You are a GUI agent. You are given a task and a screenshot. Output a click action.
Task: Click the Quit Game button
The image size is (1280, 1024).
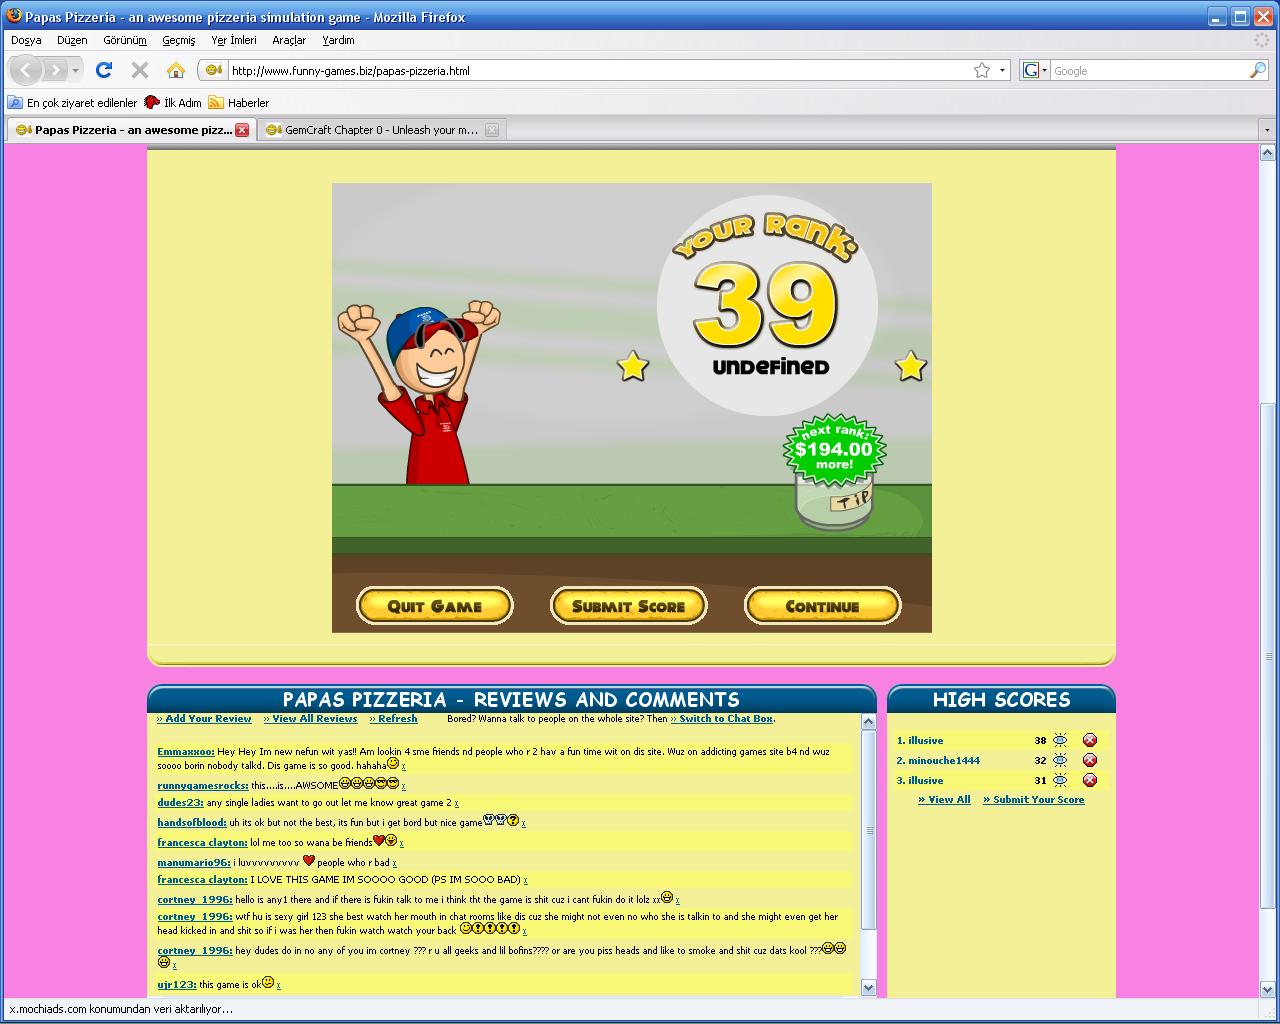pos(435,606)
